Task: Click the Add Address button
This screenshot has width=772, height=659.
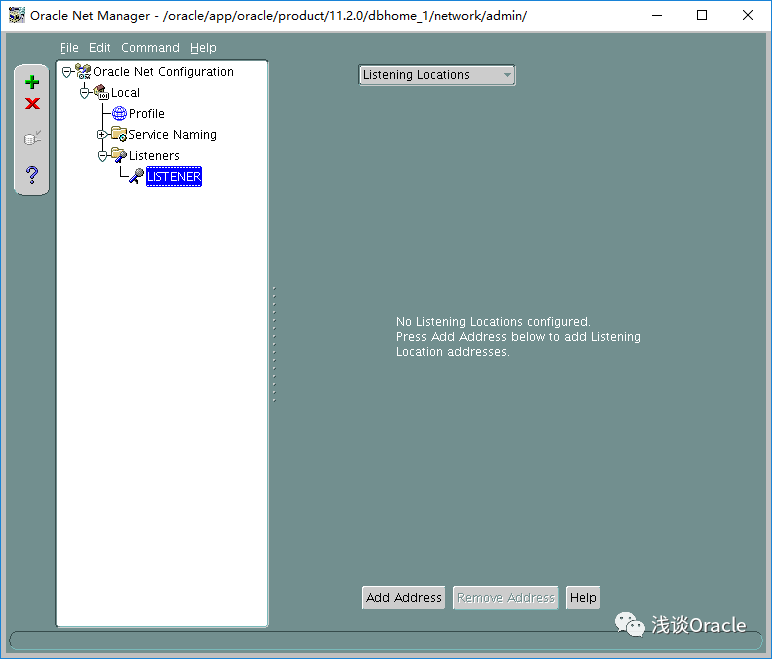Action: coord(404,597)
